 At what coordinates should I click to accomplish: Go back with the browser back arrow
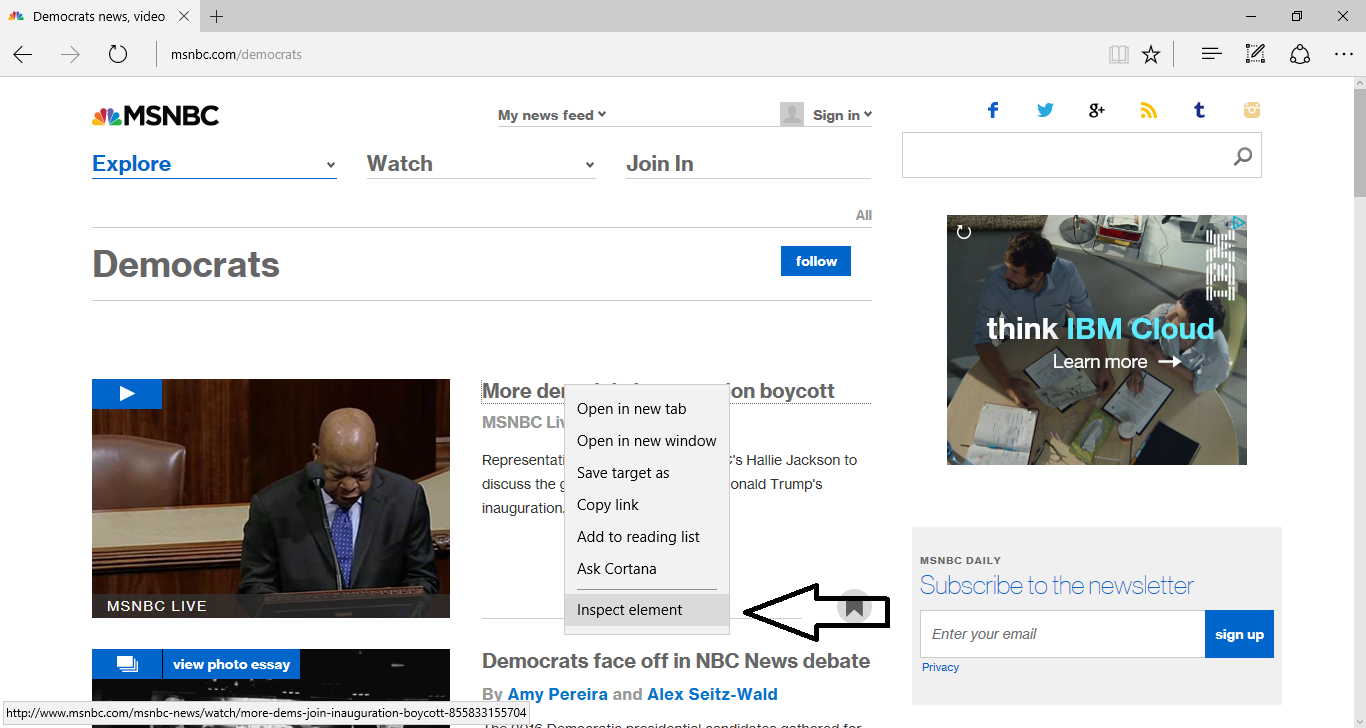pos(23,54)
